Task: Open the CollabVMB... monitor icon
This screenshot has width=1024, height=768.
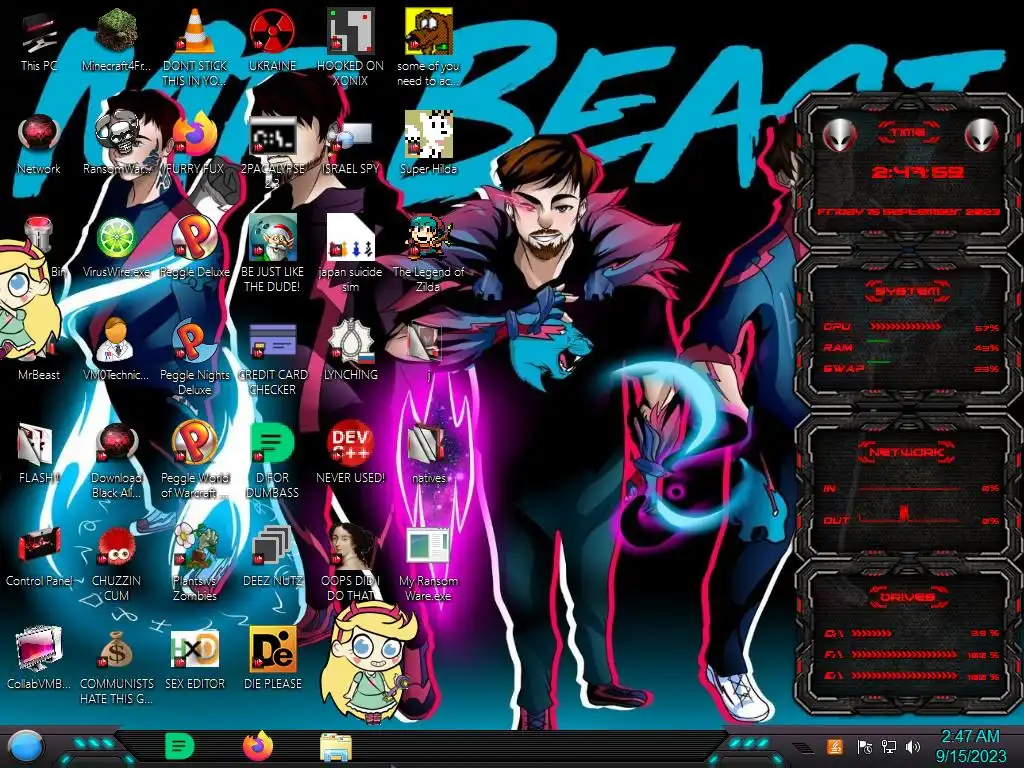Action: point(39,649)
